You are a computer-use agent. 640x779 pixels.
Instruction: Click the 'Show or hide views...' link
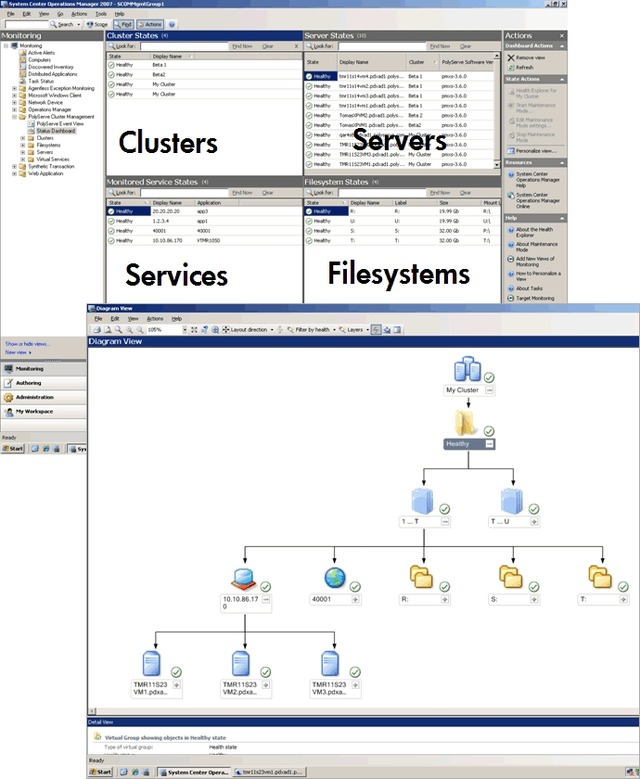(x=27, y=344)
